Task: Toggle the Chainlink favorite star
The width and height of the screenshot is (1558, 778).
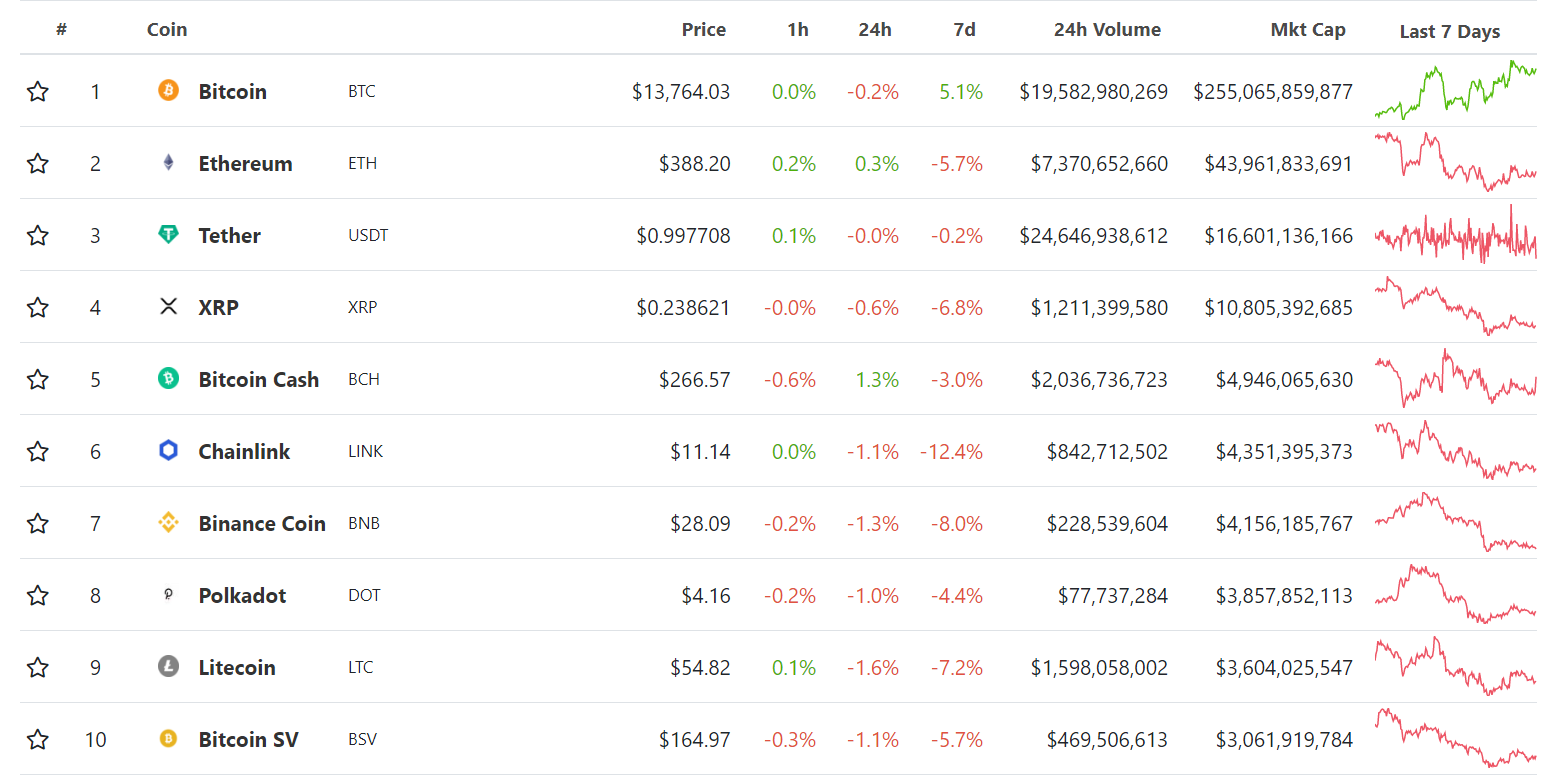Action: pos(38,452)
